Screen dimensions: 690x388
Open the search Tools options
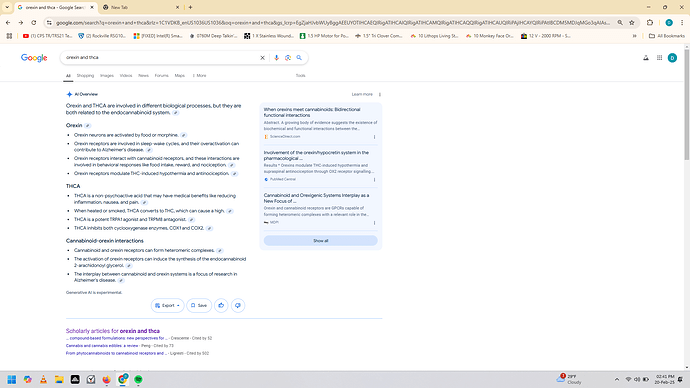[x=301, y=76]
